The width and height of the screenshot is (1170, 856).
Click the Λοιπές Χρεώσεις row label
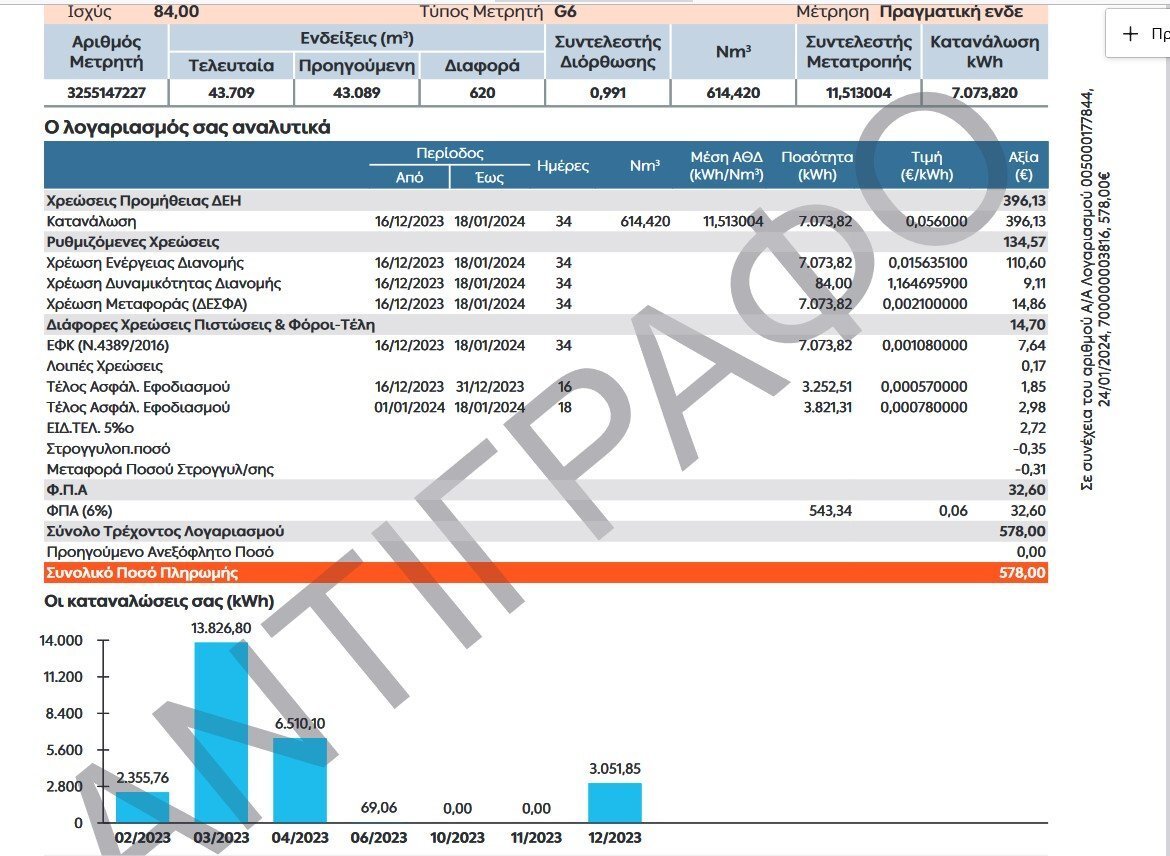(104, 366)
